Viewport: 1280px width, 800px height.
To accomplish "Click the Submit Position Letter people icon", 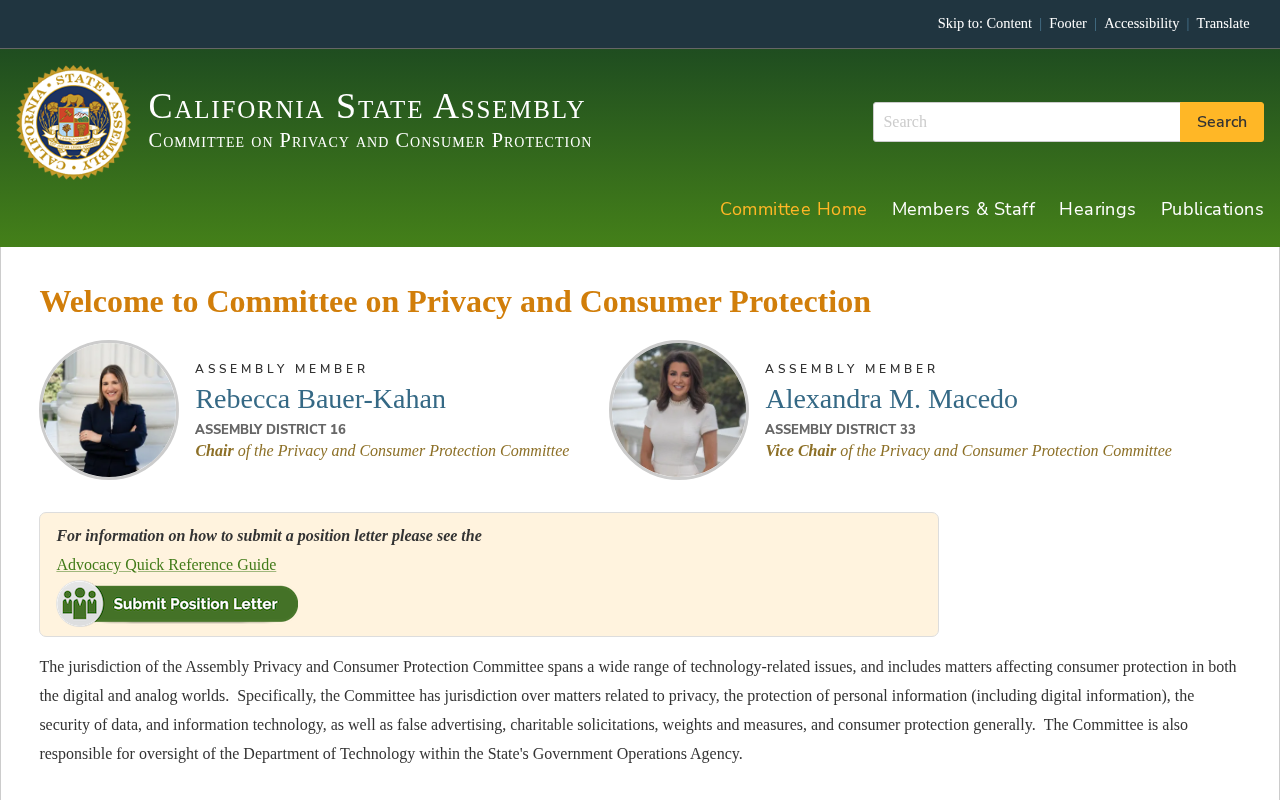I will [x=80, y=604].
